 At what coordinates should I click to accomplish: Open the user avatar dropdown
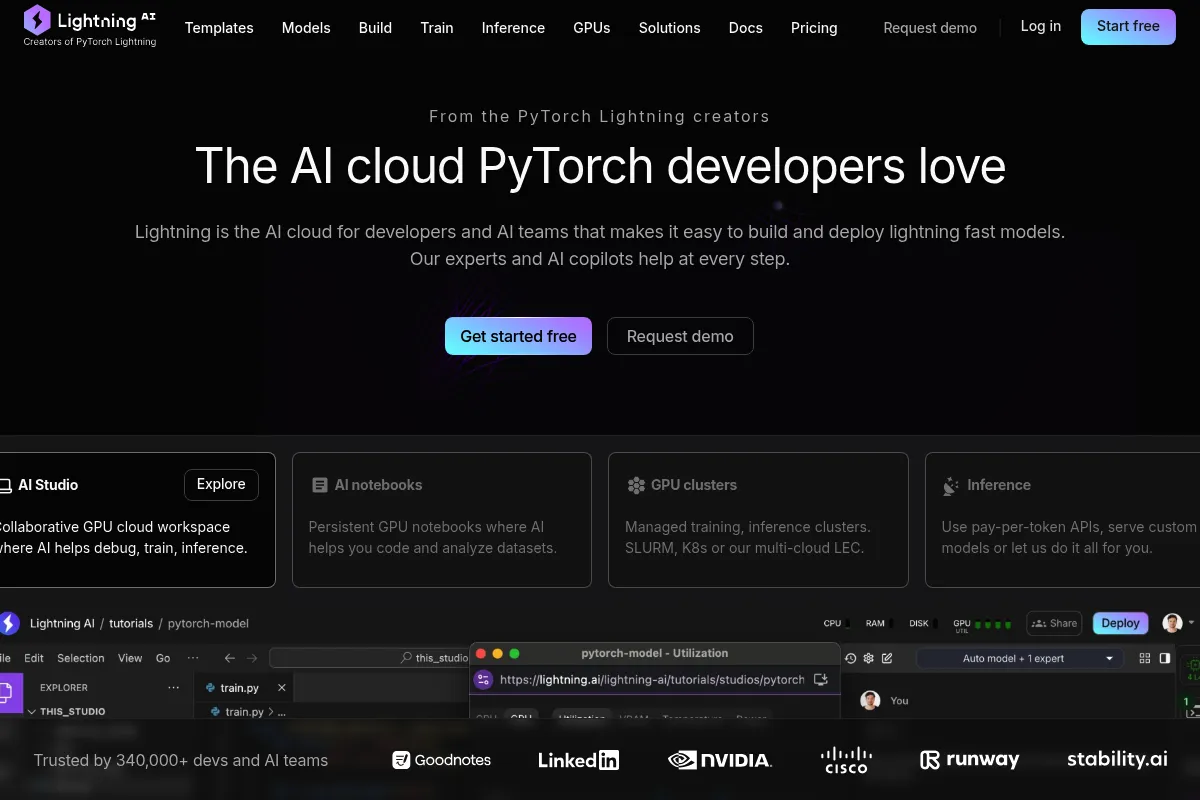coord(1178,623)
